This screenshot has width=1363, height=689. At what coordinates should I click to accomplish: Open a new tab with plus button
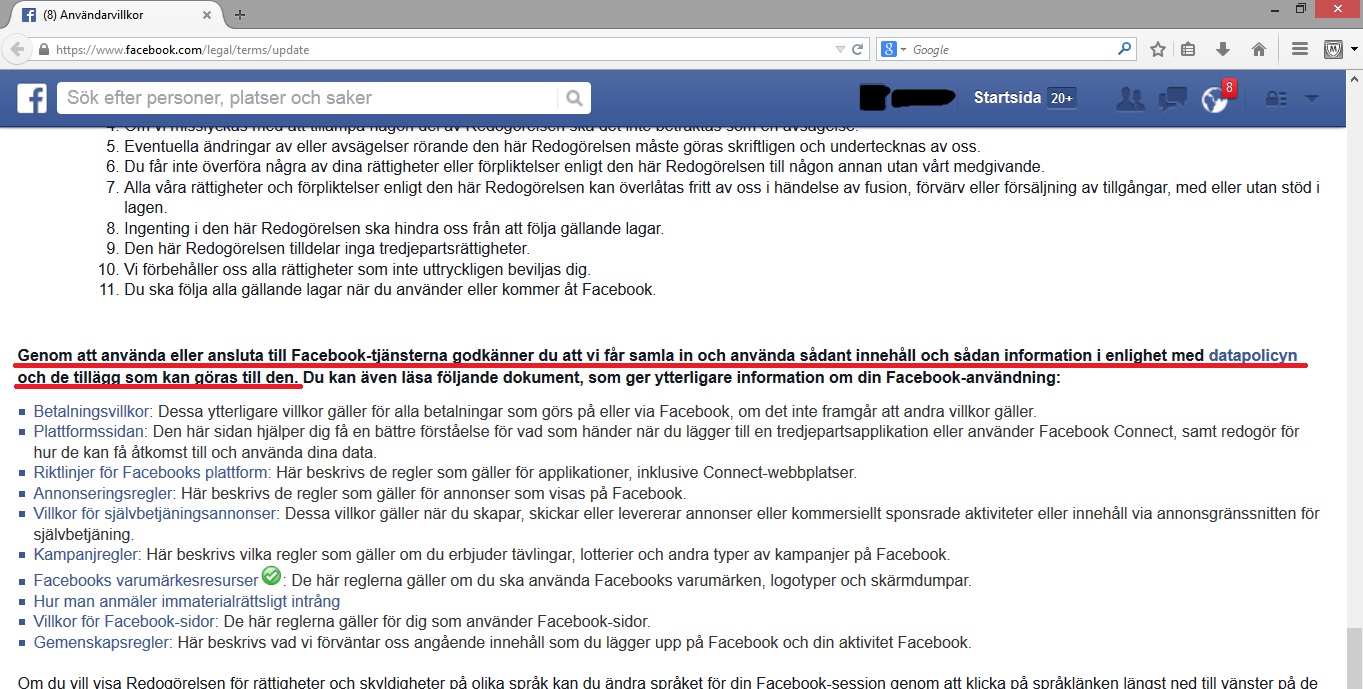(240, 15)
